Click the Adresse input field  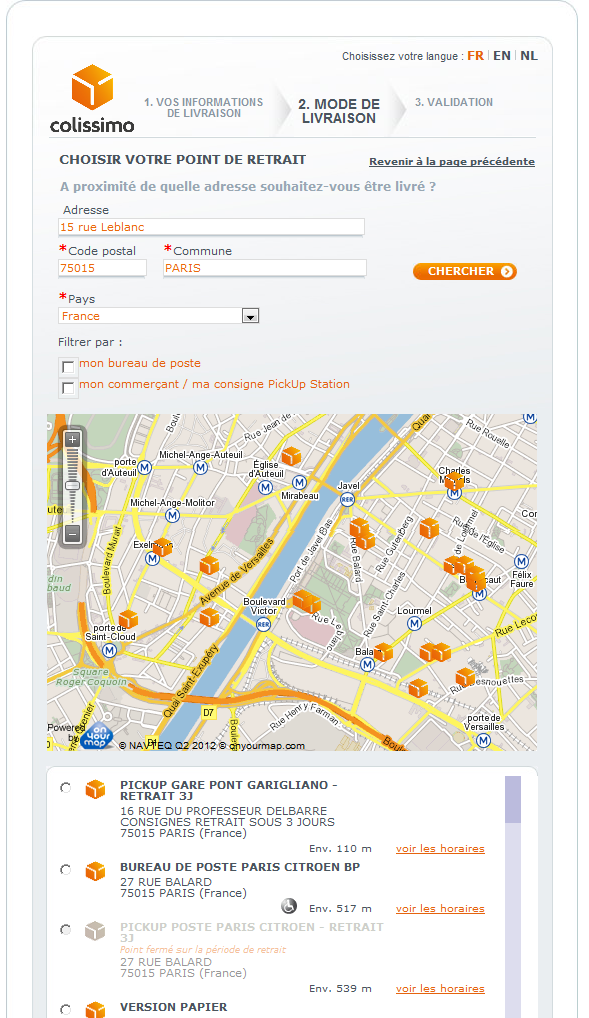(211, 227)
